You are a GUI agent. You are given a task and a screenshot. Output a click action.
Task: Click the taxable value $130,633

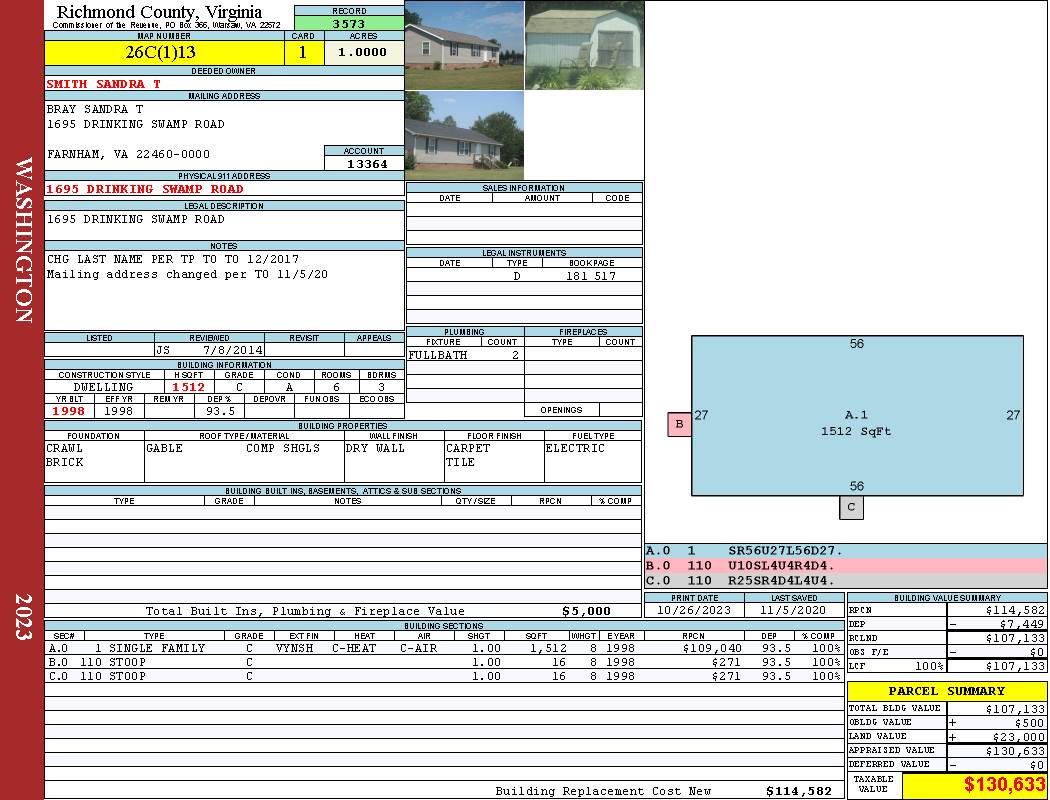coord(1003,785)
